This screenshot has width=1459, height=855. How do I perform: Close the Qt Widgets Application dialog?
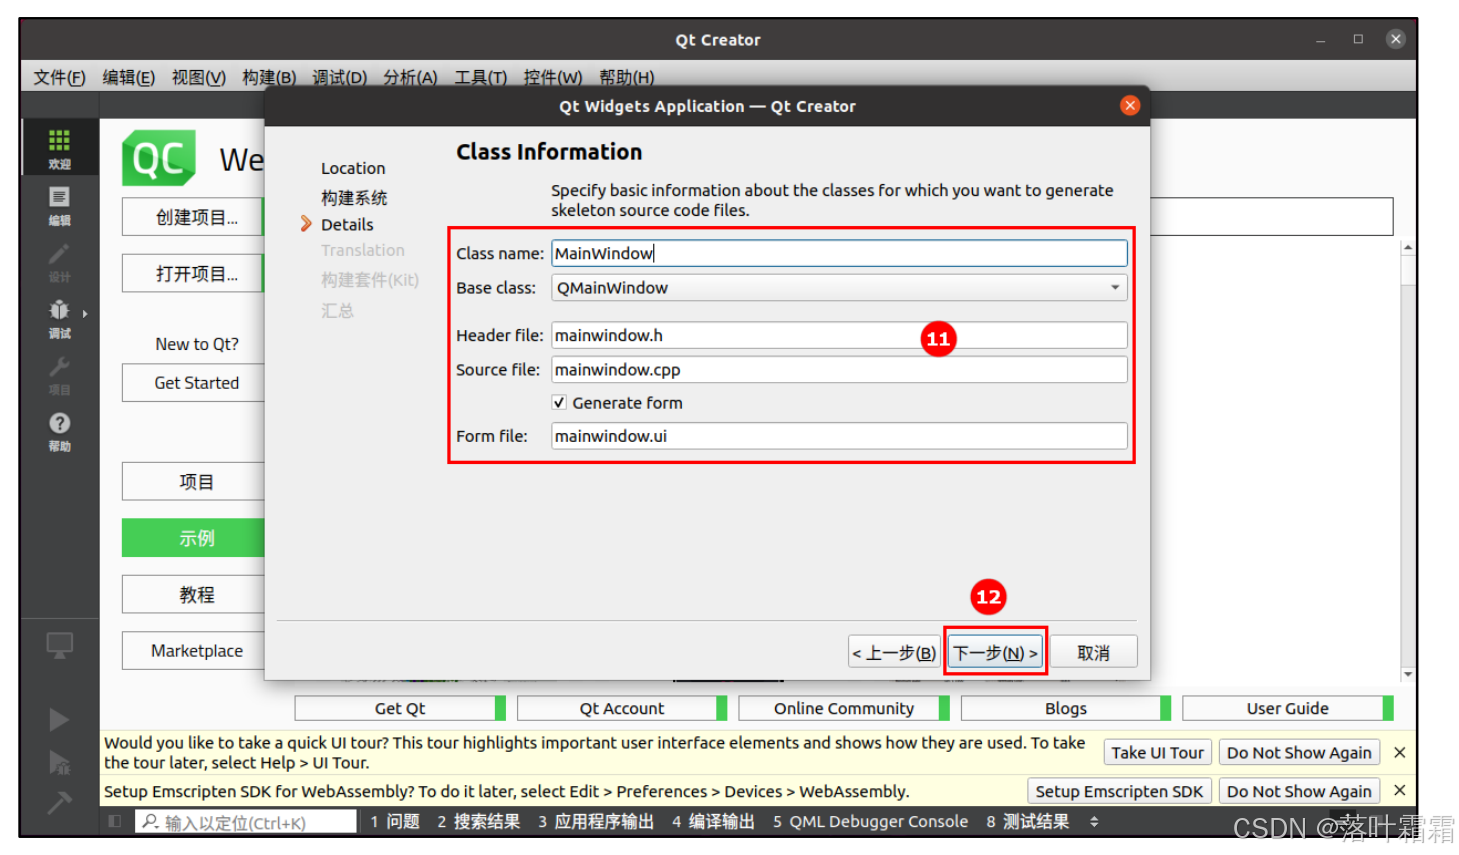[1130, 106]
